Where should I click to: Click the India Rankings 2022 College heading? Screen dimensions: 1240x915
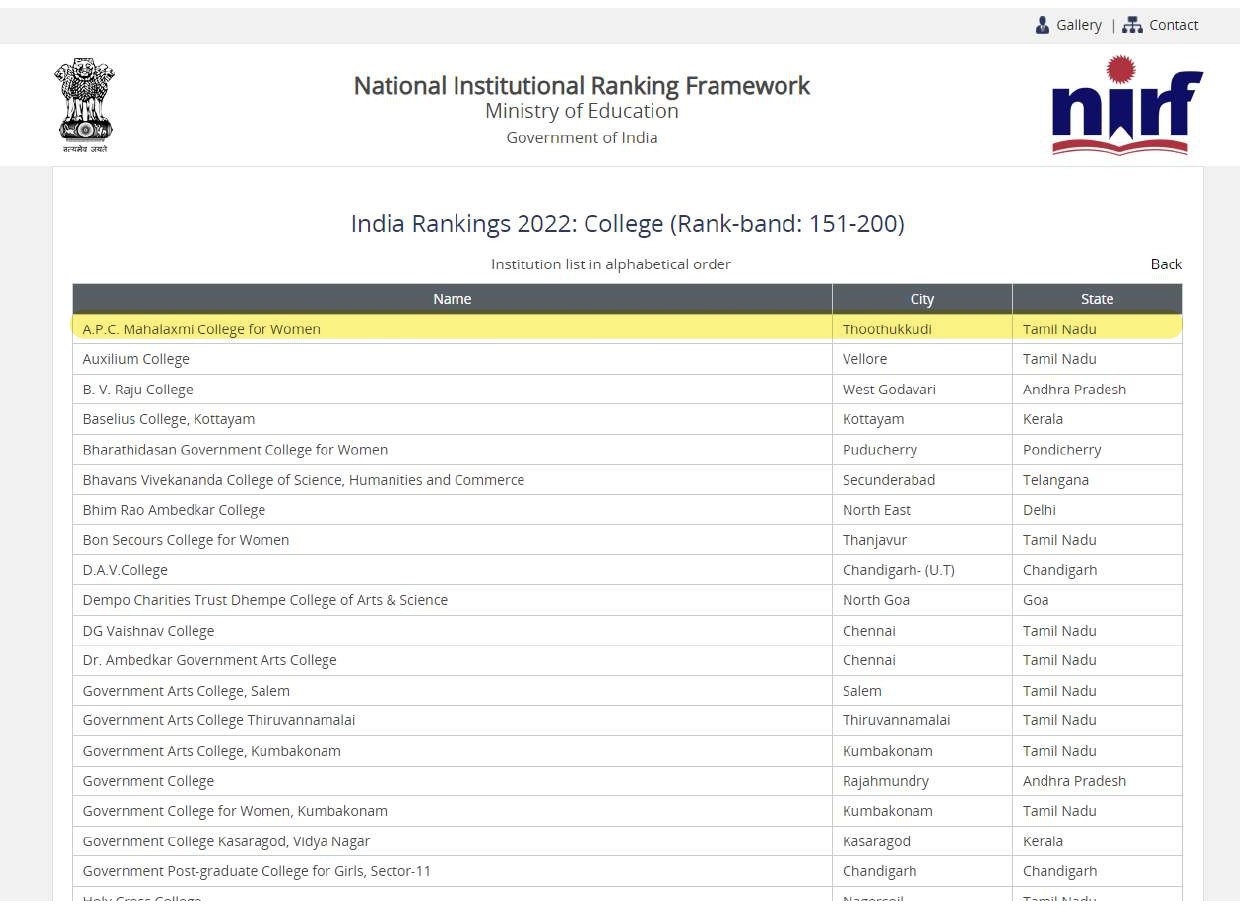(x=628, y=224)
